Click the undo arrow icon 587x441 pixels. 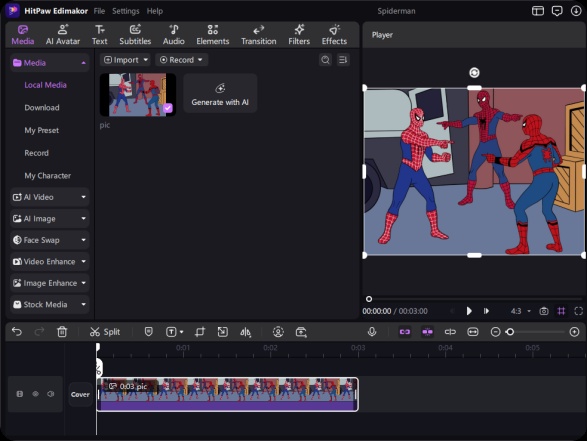tap(17, 332)
